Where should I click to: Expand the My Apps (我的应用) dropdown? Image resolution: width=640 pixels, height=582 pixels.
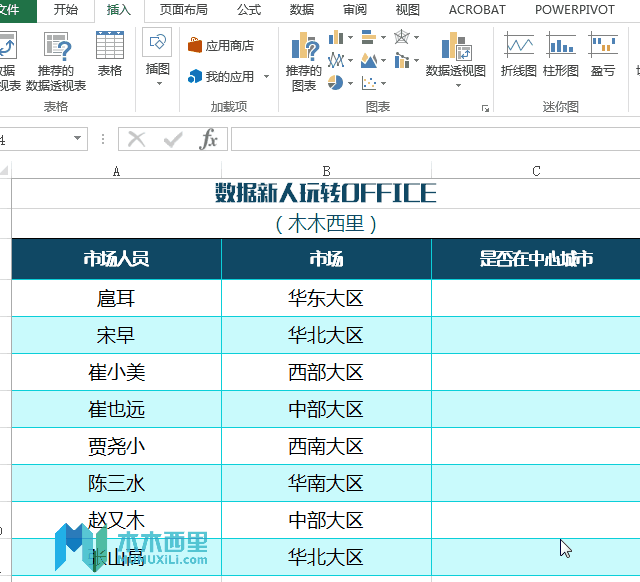266,77
